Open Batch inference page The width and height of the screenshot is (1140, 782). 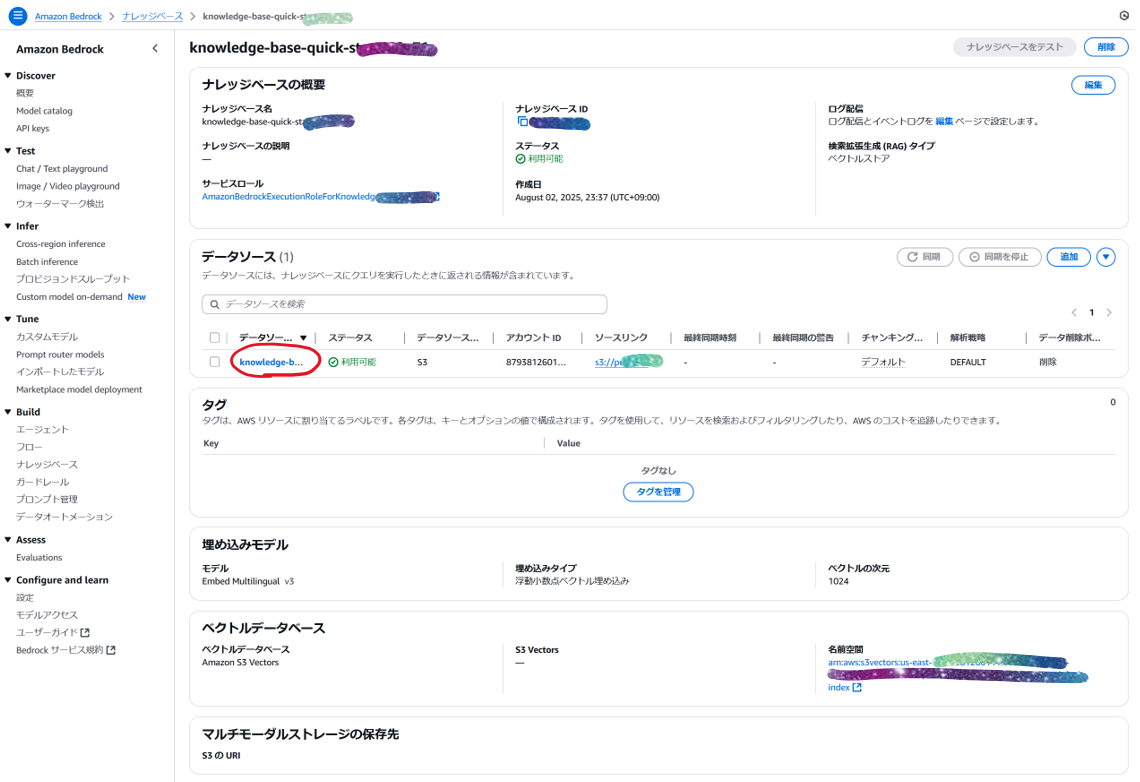47,262
